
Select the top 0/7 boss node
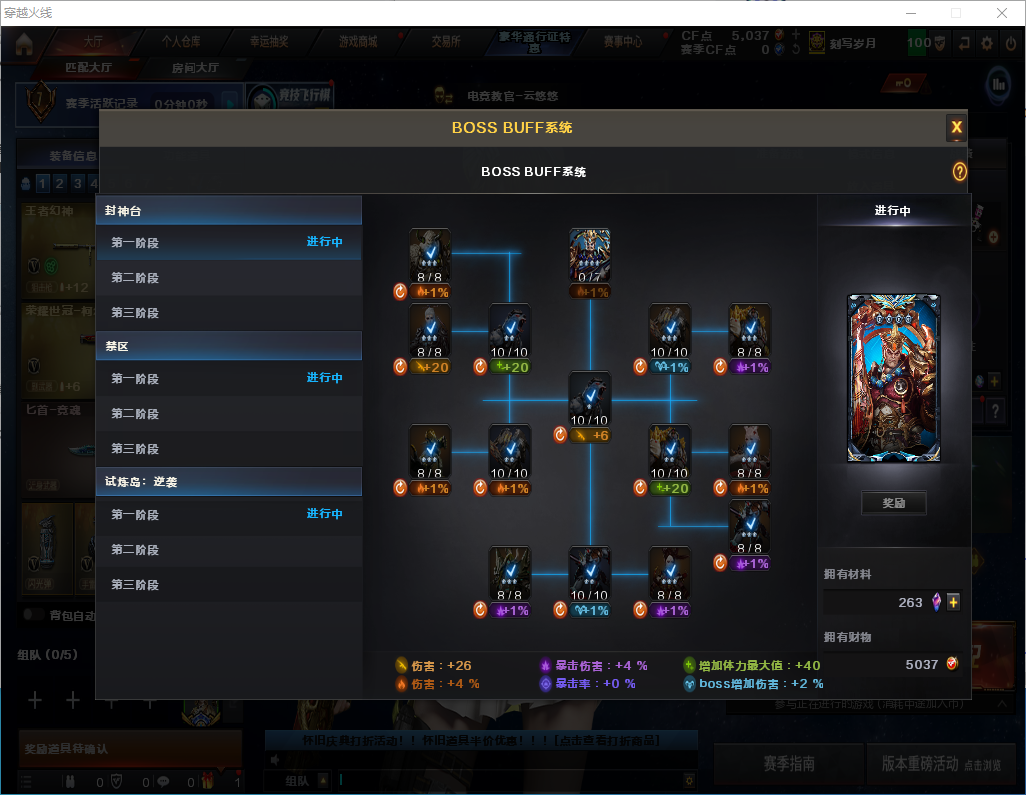[590, 256]
